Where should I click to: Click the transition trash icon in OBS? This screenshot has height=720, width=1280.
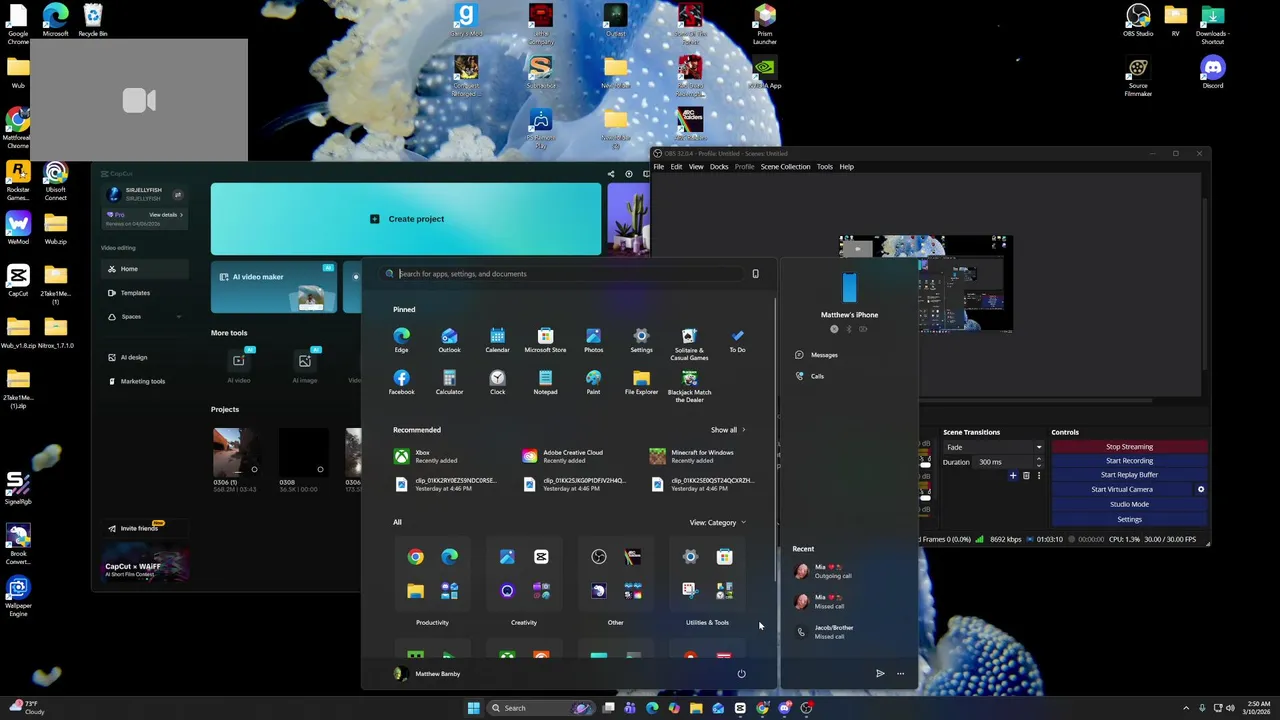pyautogui.click(x=1026, y=476)
